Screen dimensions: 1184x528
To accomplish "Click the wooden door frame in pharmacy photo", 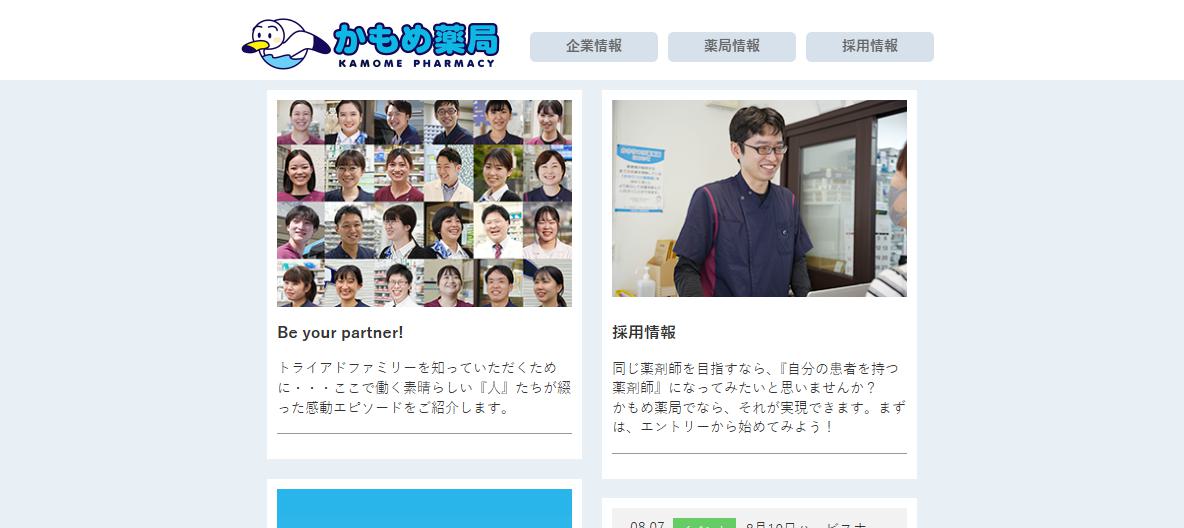I will (x=830, y=198).
